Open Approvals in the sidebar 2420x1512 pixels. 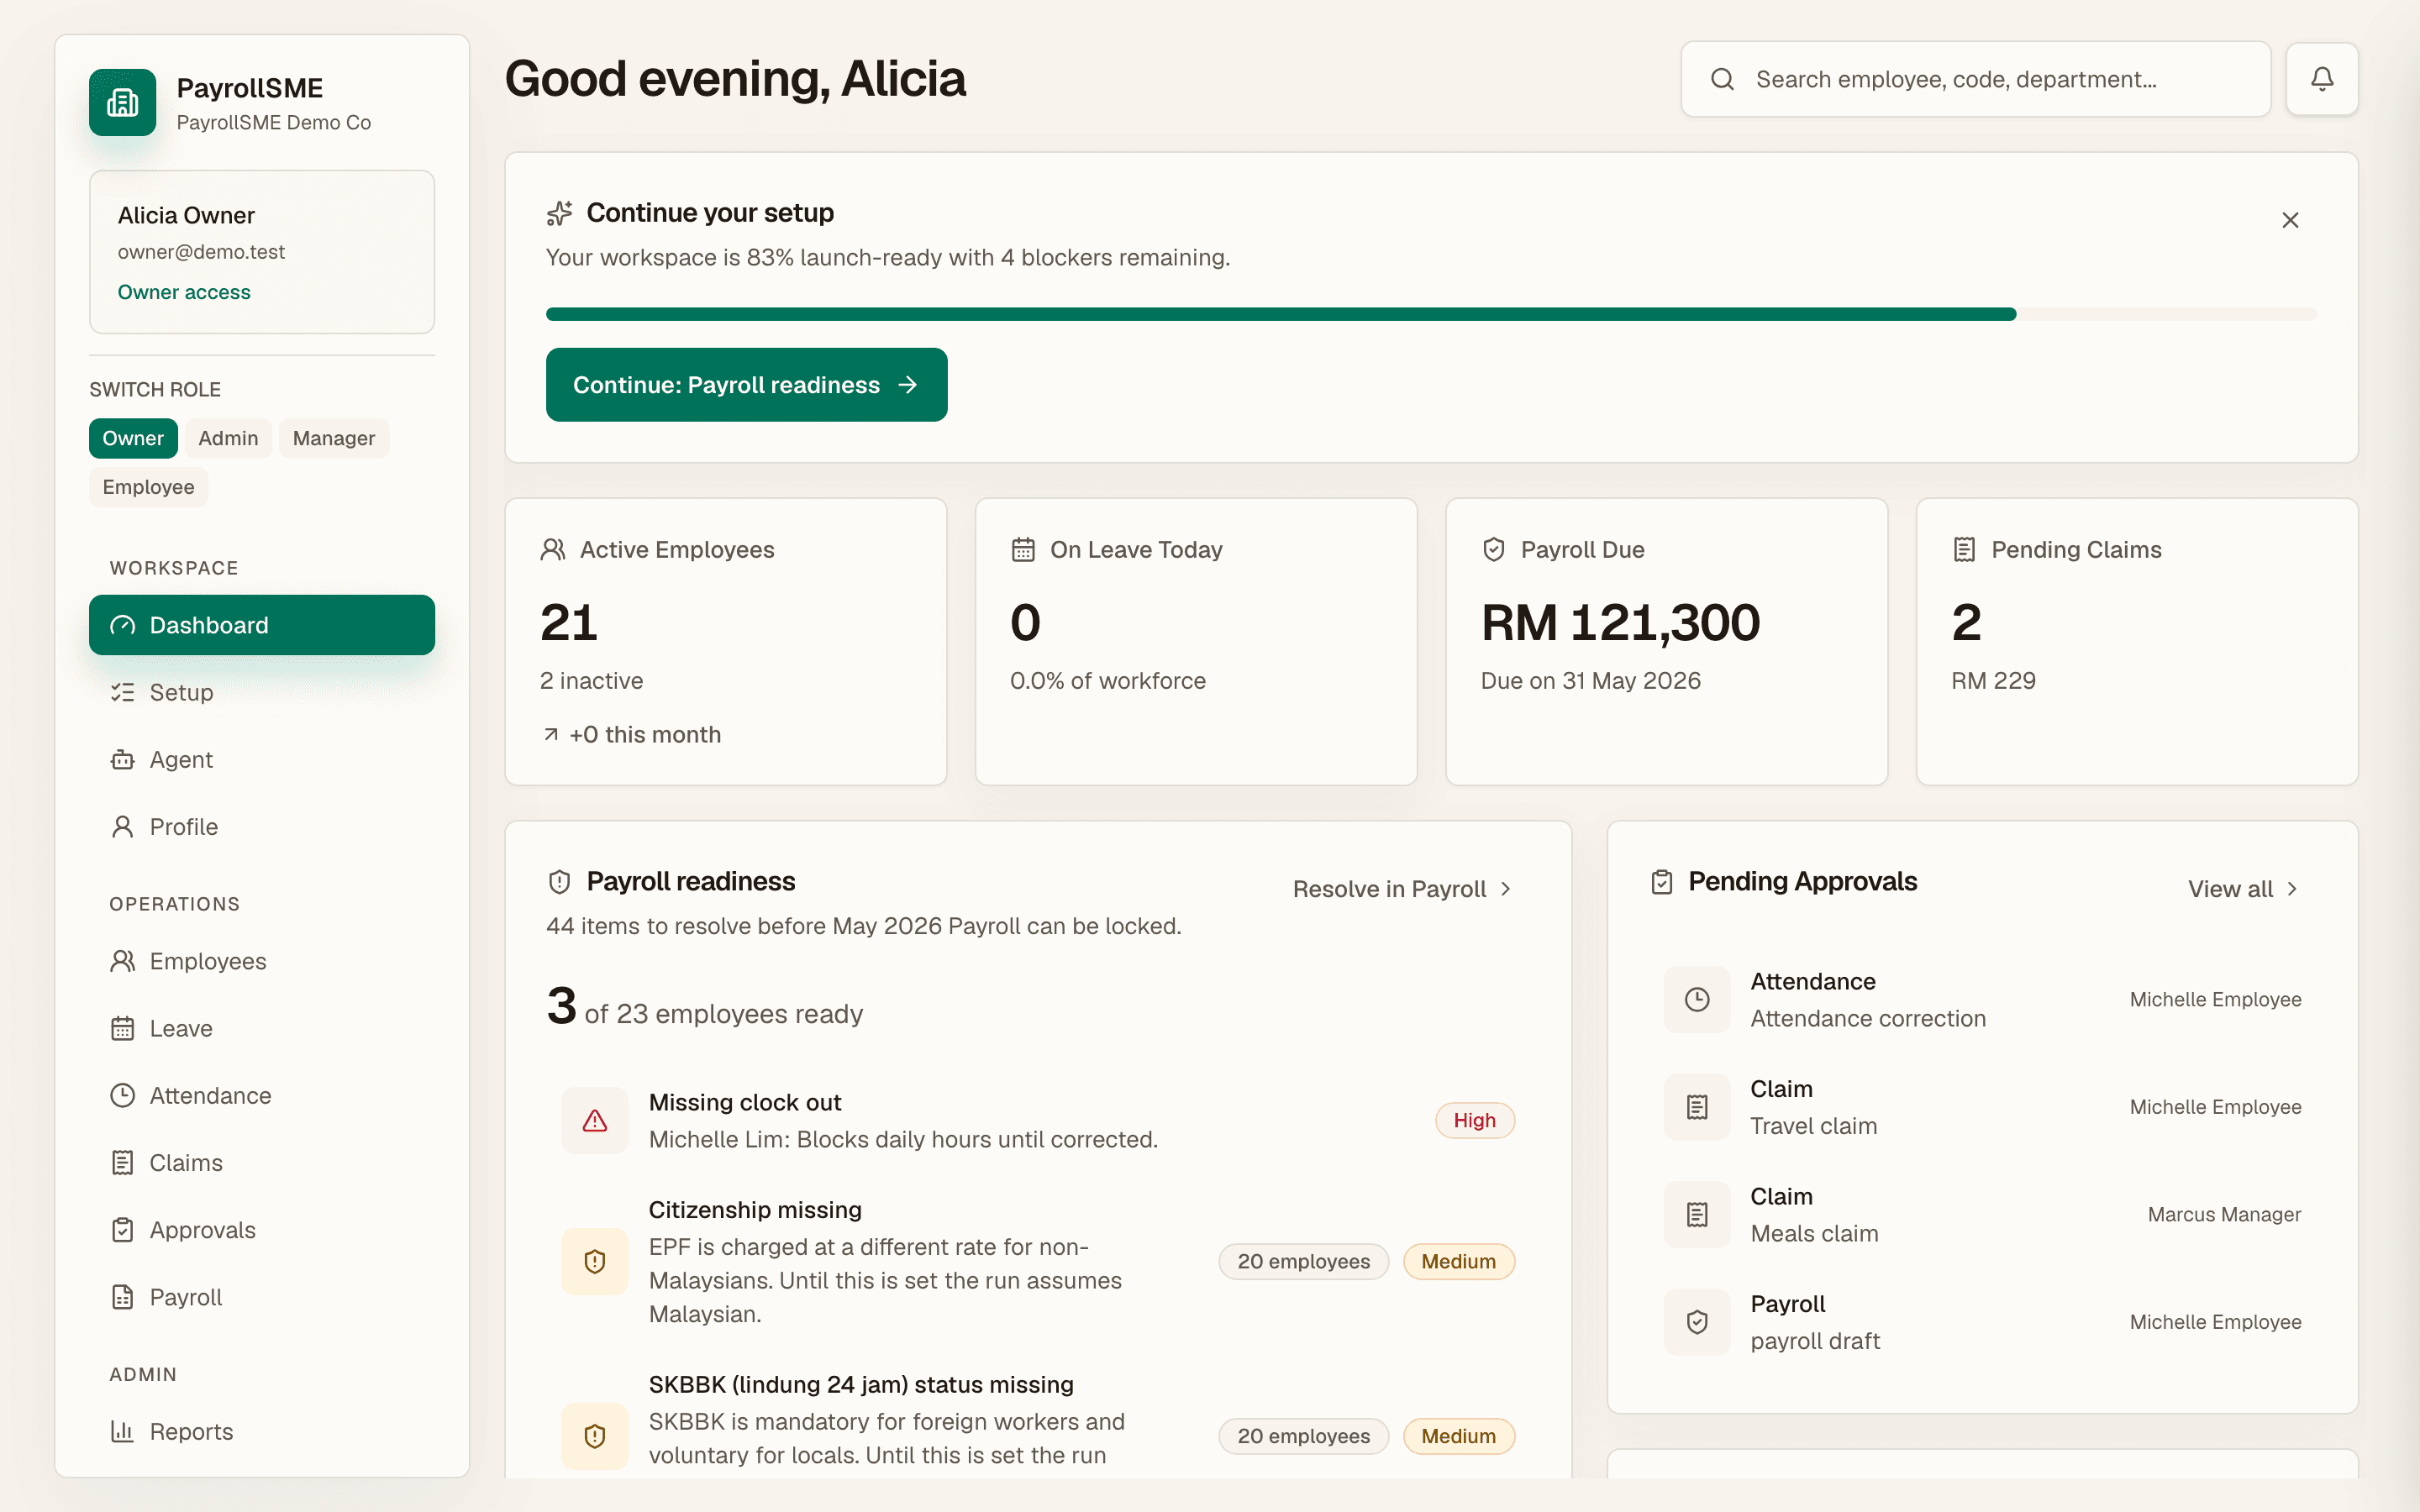(x=262, y=1230)
